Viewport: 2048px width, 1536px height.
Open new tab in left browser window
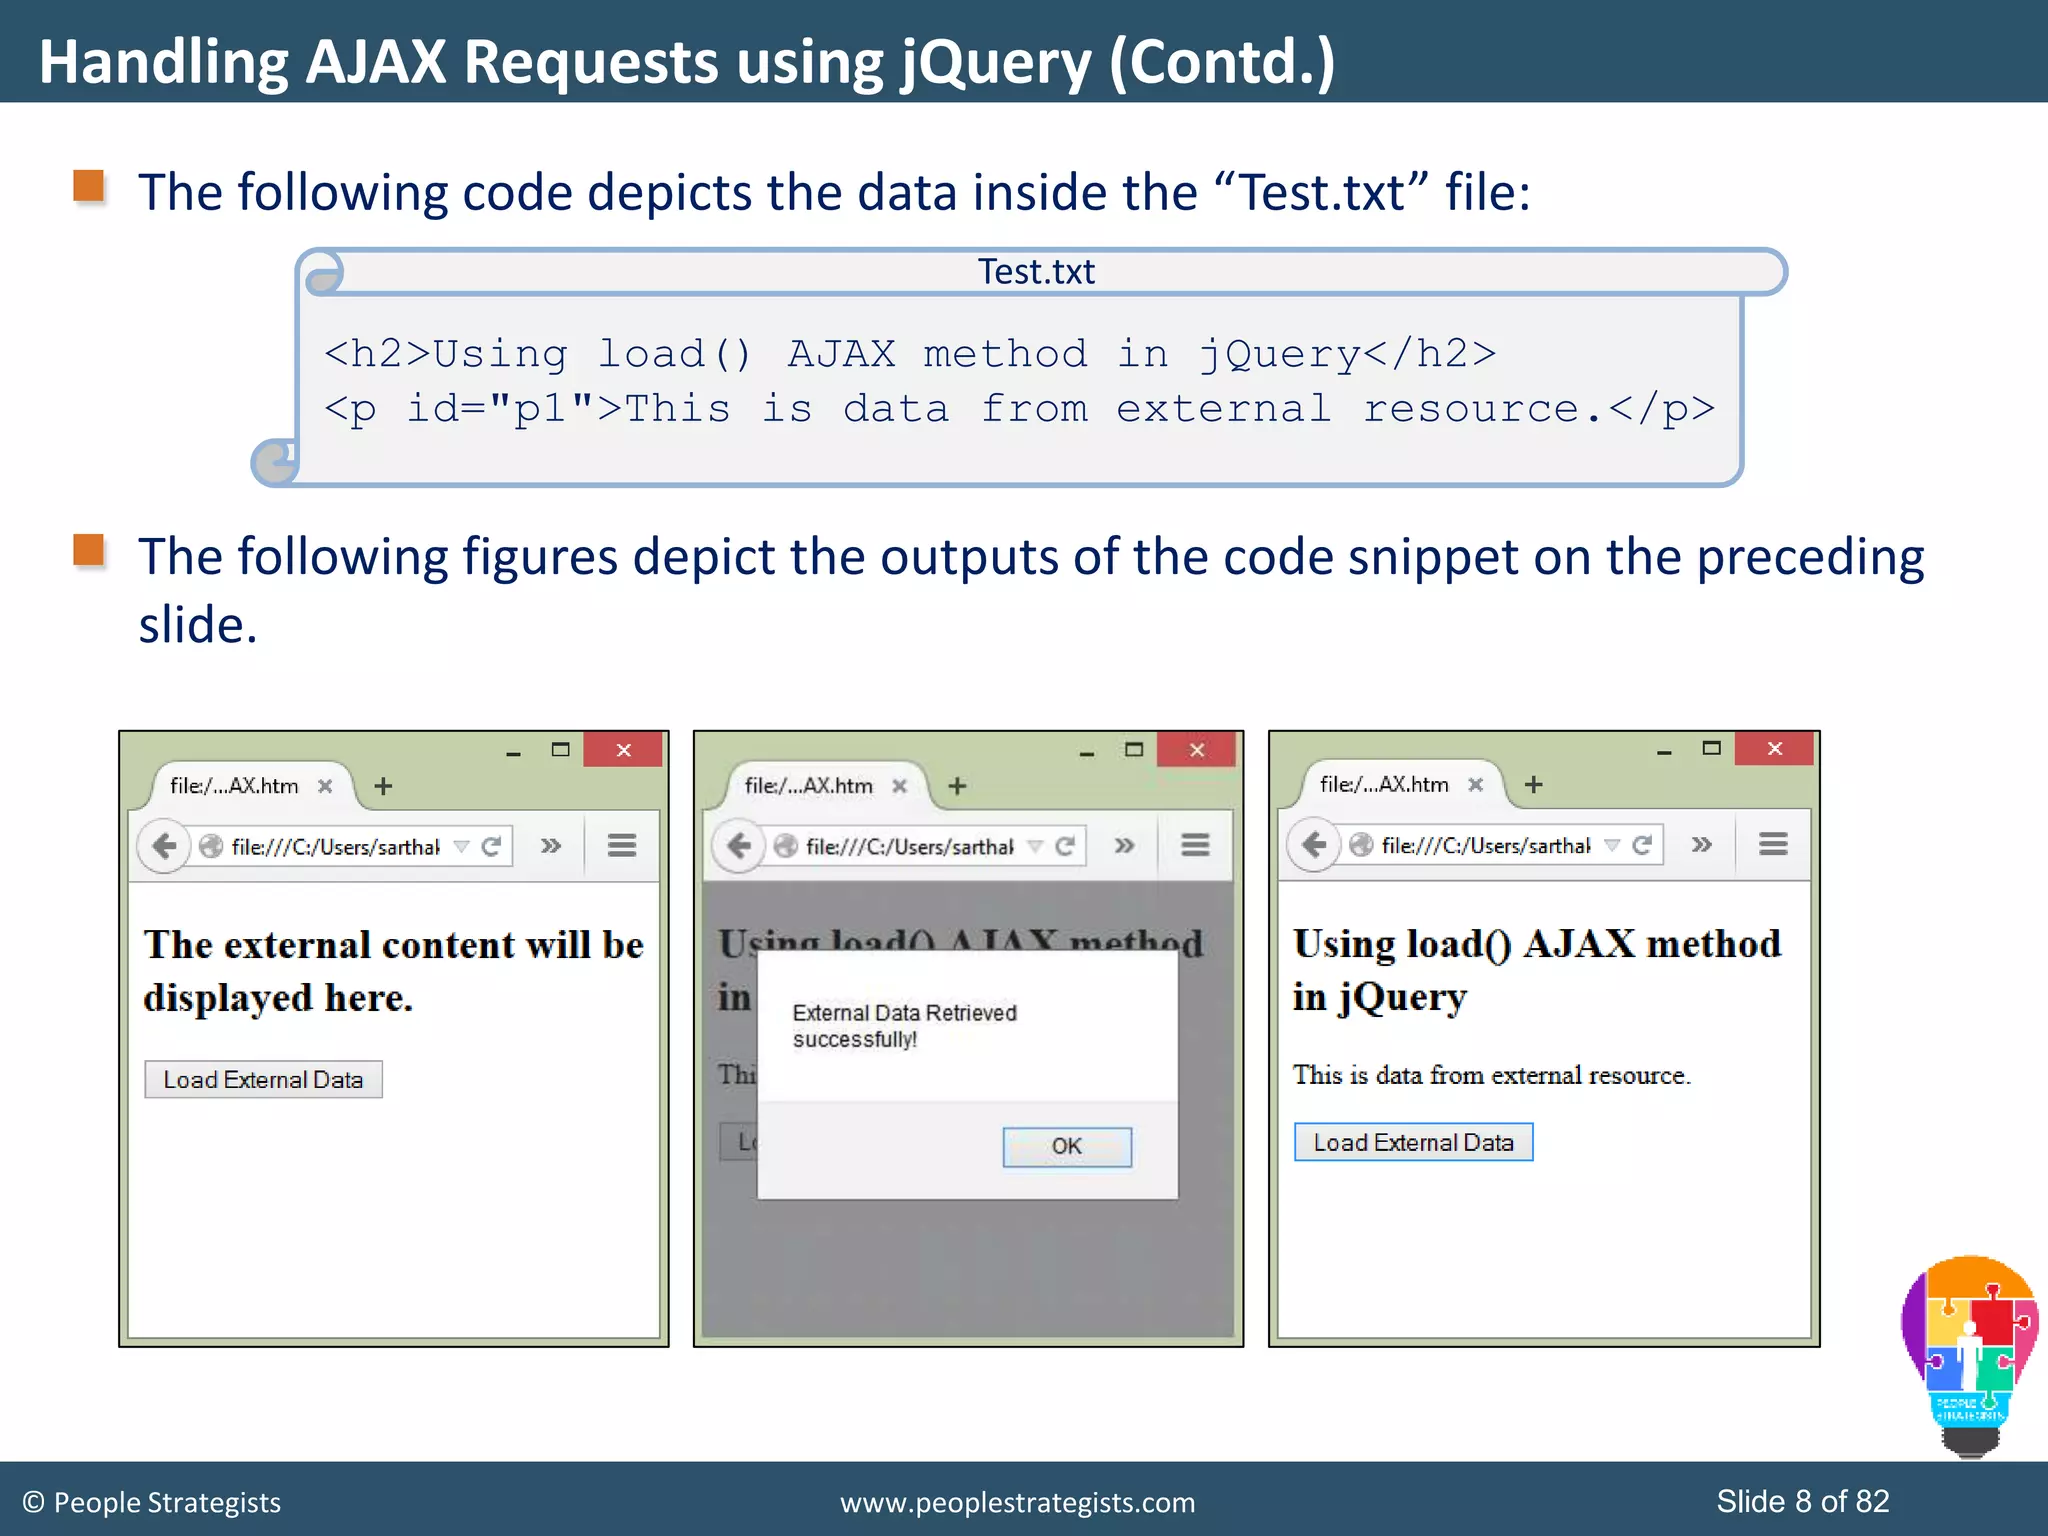click(x=383, y=787)
